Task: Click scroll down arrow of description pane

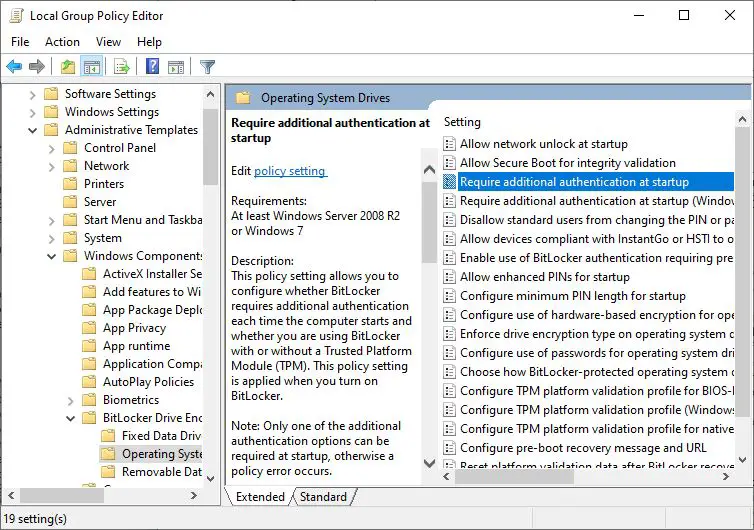Action: click(429, 463)
